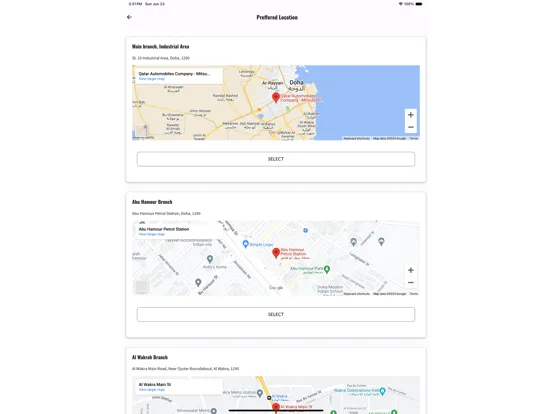Click the Wi-Fi icon in status bar
The height and width of the screenshot is (414, 552).
[x=400, y=4]
